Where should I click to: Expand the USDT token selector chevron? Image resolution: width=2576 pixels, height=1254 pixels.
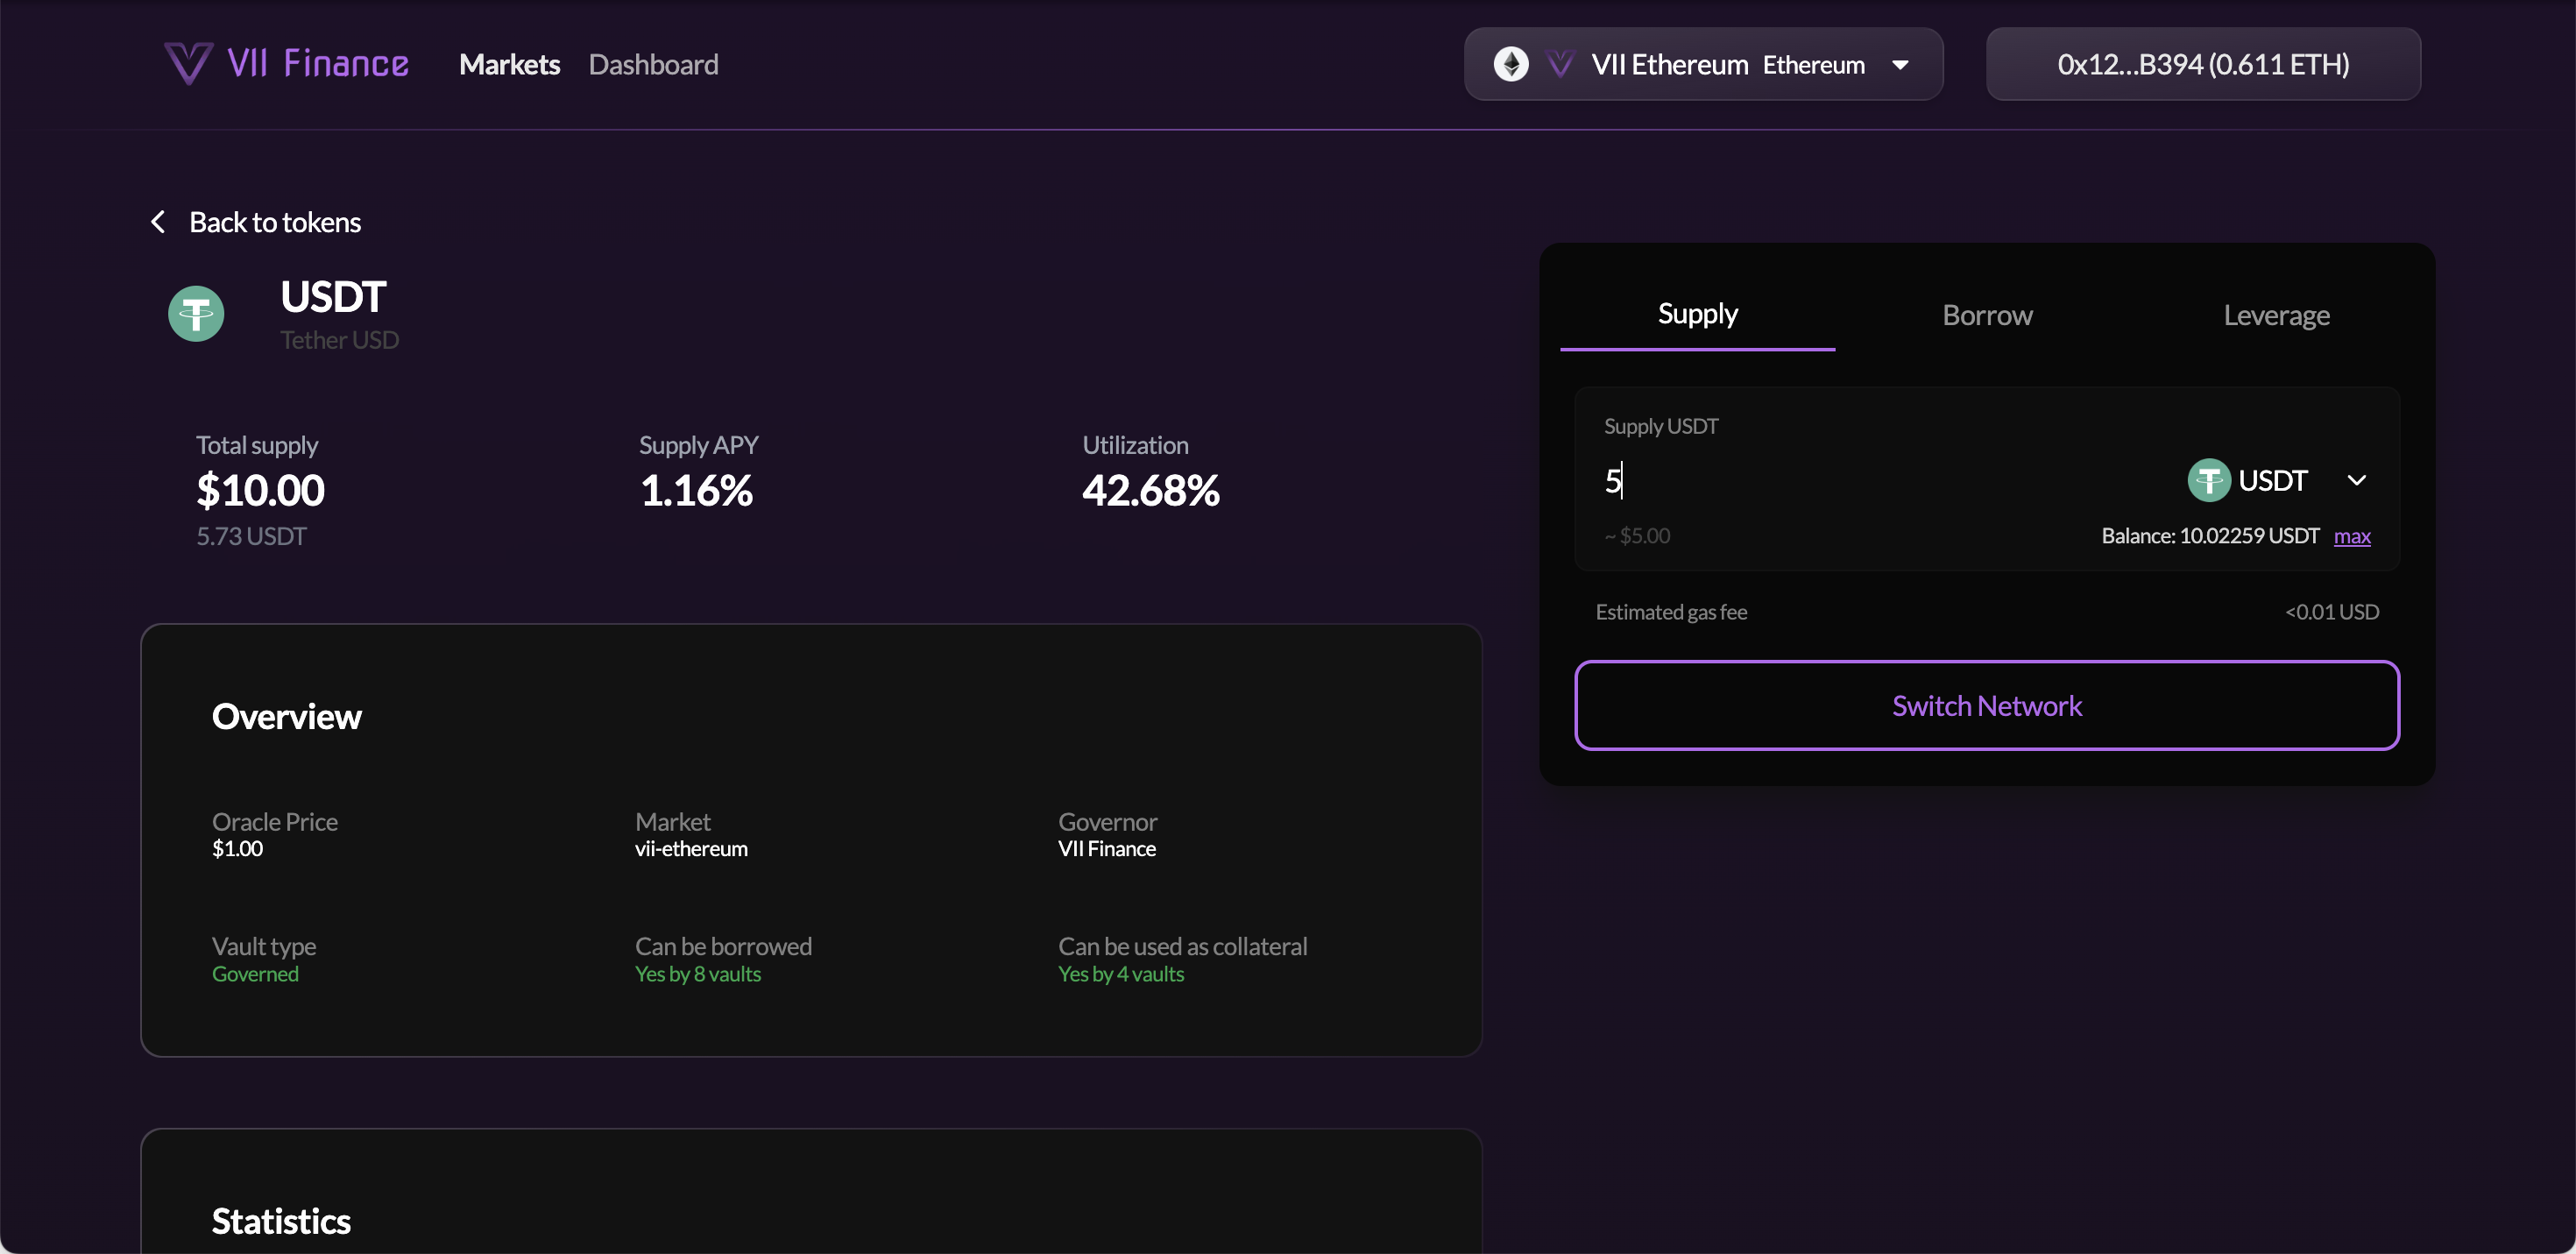pyautogui.click(x=2357, y=480)
